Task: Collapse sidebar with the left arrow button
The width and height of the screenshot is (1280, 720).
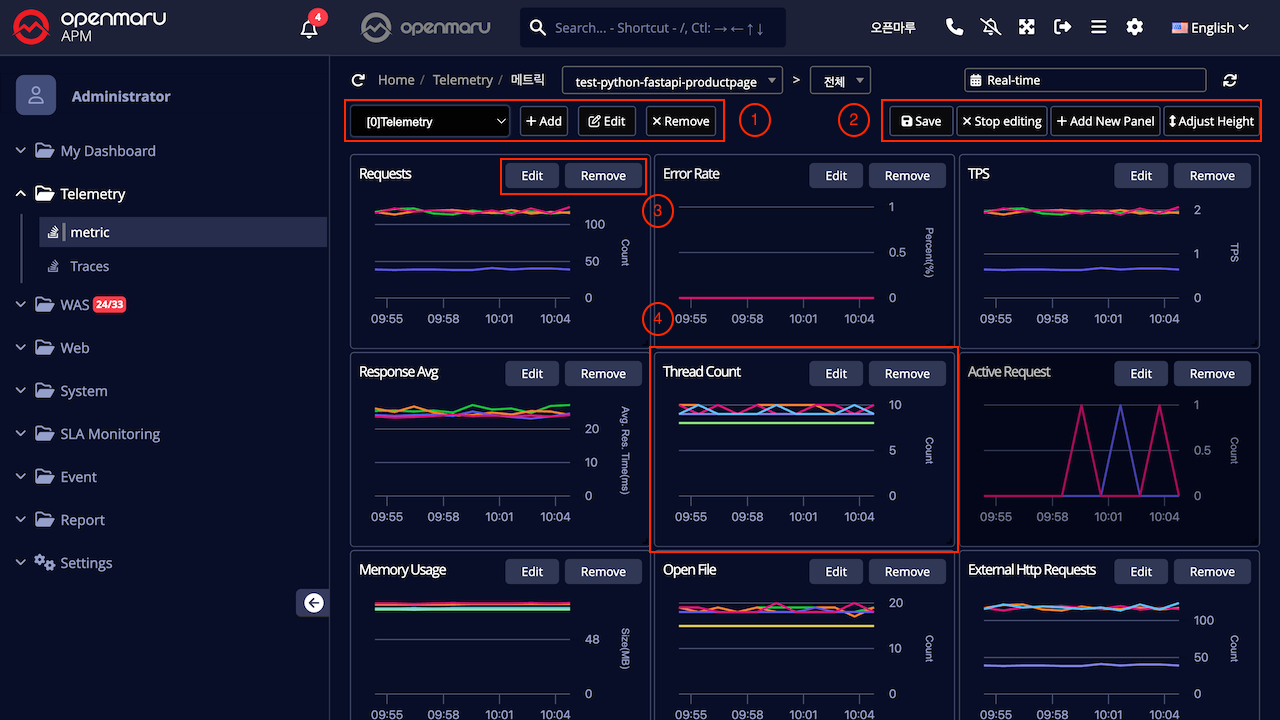Action: (x=313, y=602)
